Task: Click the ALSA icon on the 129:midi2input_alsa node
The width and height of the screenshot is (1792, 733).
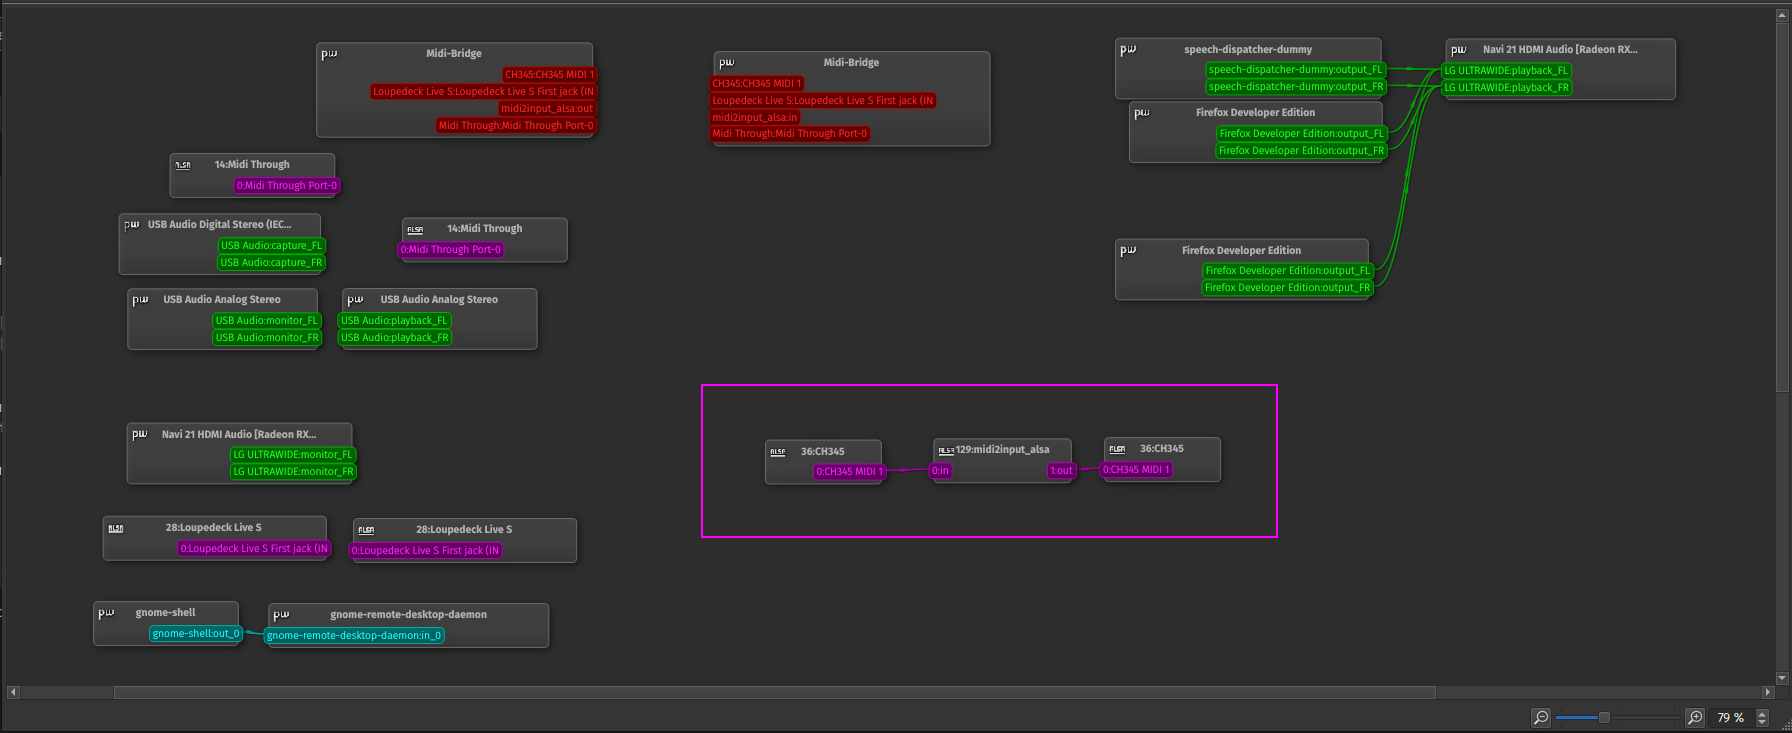Action: tap(945, 450)
